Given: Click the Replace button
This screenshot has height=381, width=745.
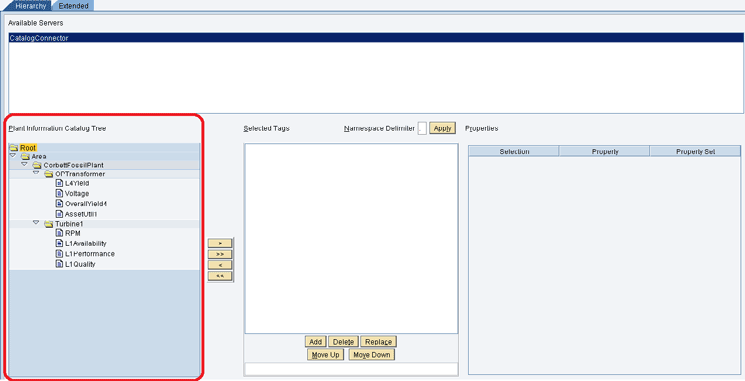Looking at the screenshot, I should (x=378, y=342).
